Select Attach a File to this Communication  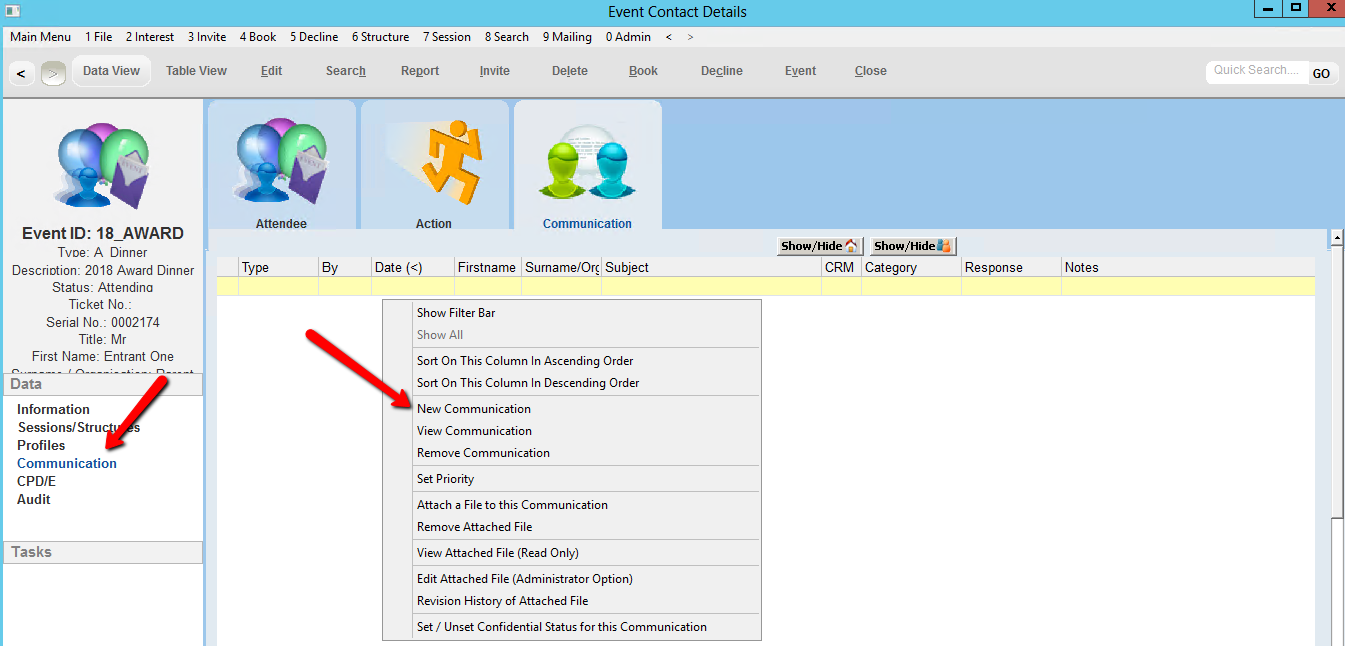512,505
